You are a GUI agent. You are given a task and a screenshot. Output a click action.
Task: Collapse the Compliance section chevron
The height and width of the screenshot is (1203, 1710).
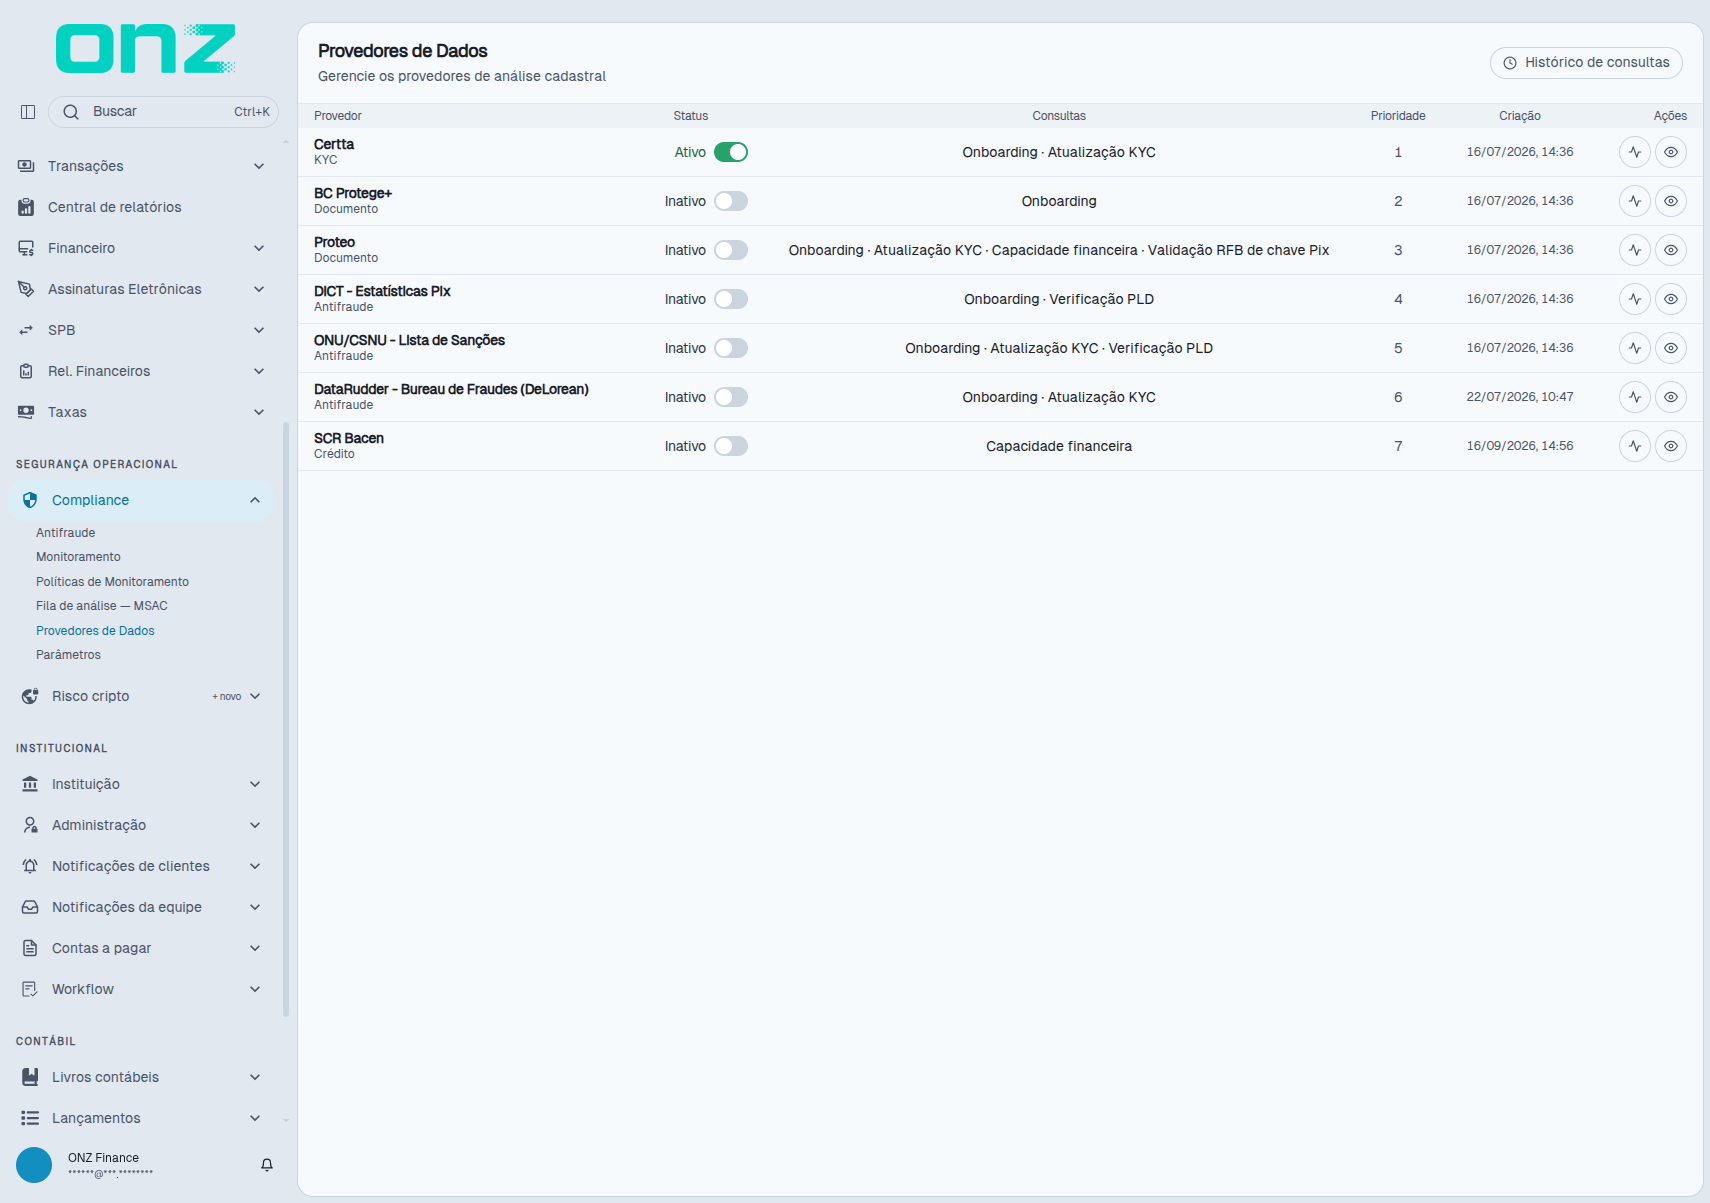tap(255, 500)
